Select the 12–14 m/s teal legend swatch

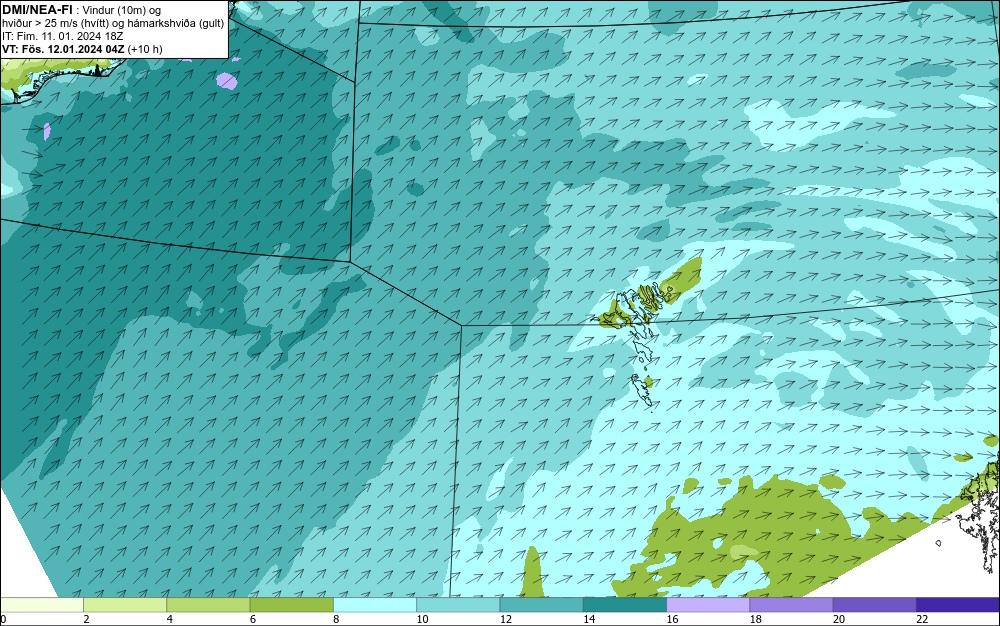click(x=541, y=604)
